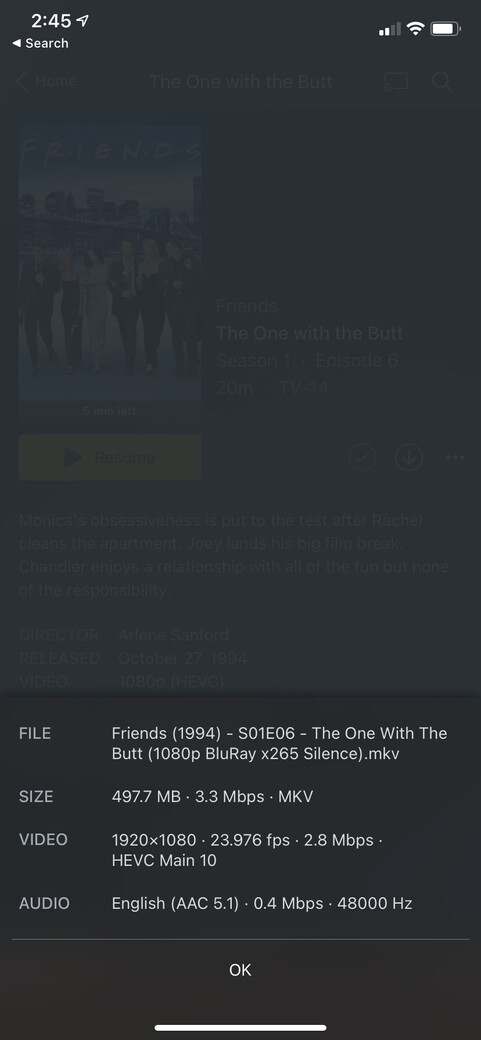Image resolution: width=481 pixels, height=1040 pixels.
Task: Tap the Resume playback button
Action: pos(110,458)
